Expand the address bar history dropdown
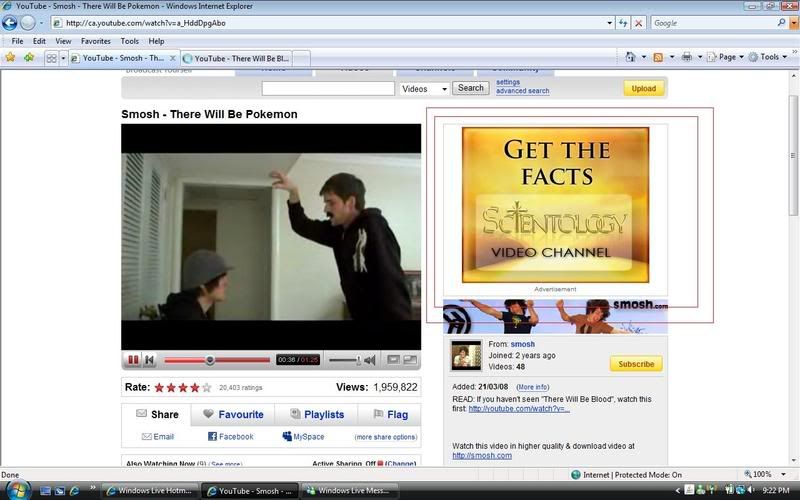Viewport: 800px width, 500px height. tap(609, 23)
